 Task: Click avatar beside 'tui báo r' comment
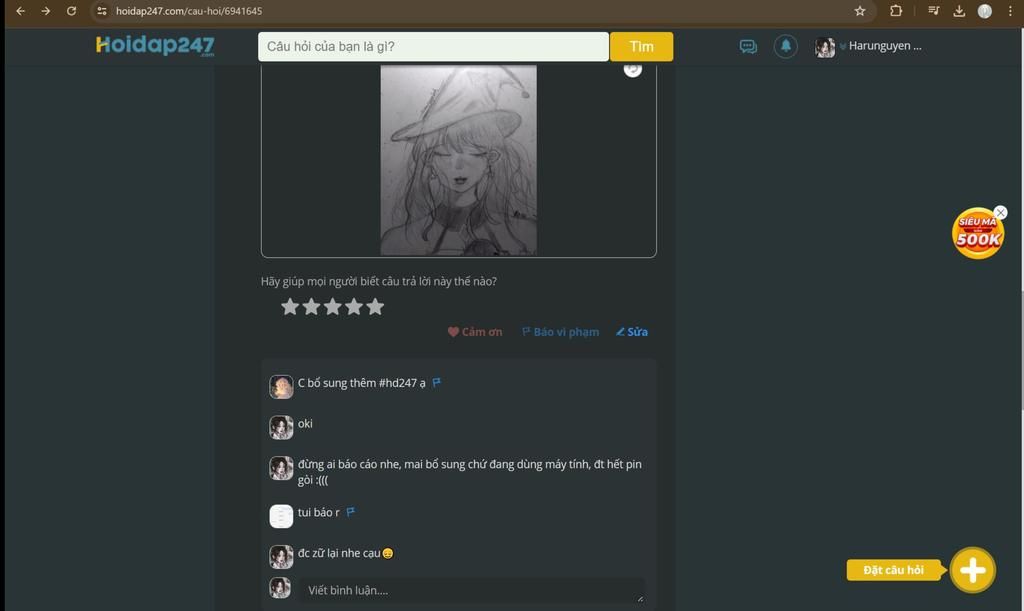[281, 516]
